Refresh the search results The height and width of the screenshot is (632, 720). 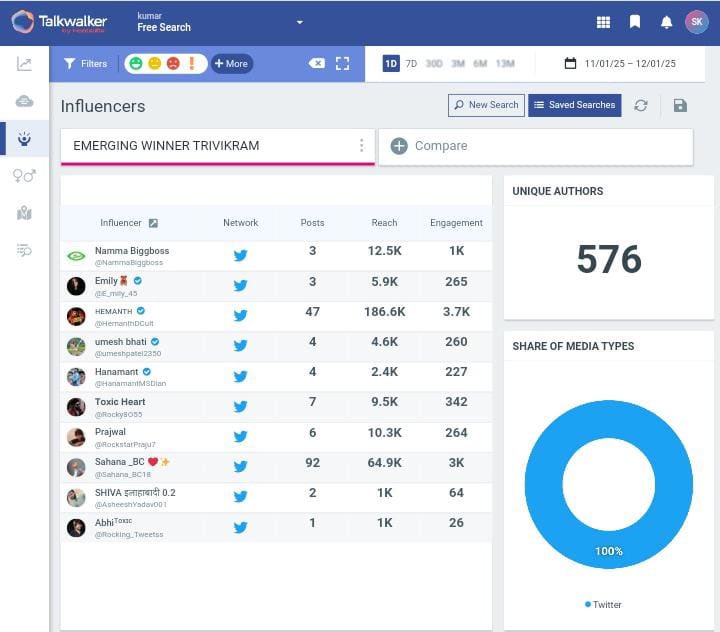point(641,106)
